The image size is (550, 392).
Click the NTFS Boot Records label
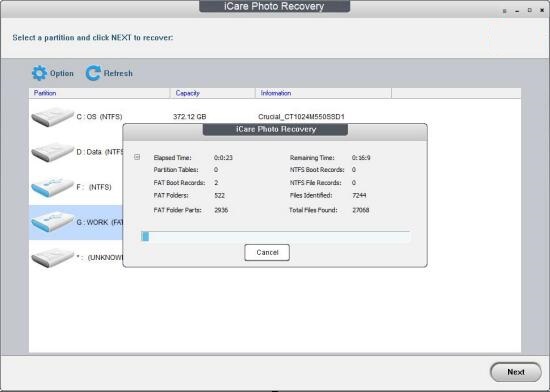point(317,170)
